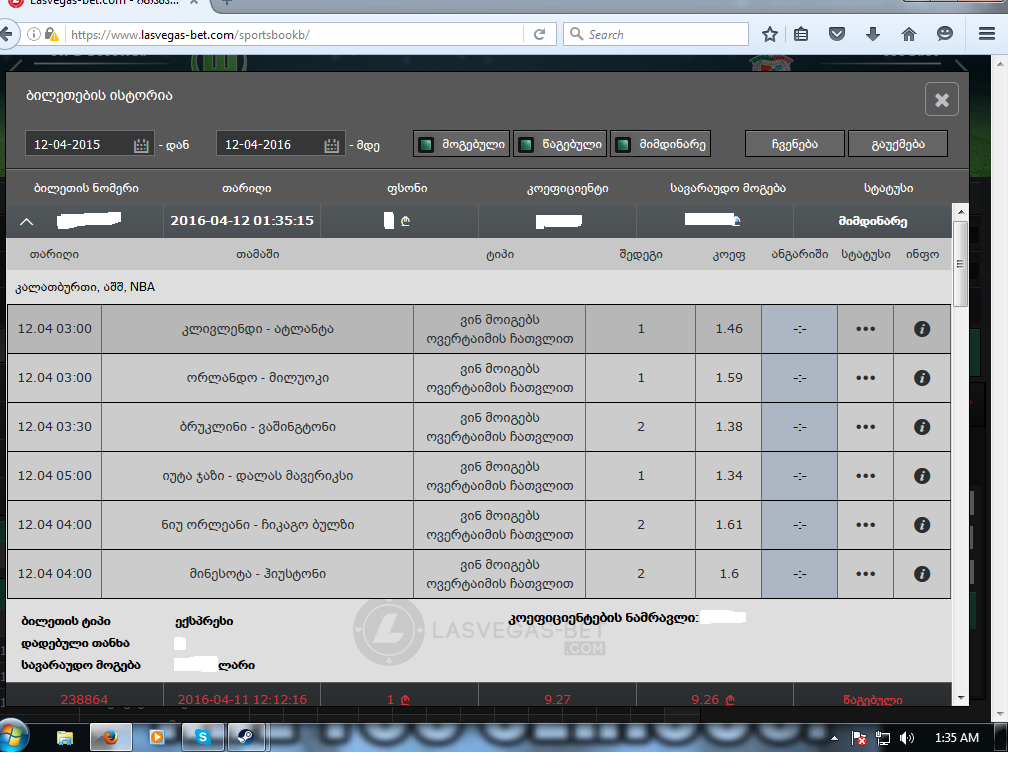Click the გაუქმება (cancel) button
The height and width of the screenshot is (768, 1024).
tap(898, 144)
